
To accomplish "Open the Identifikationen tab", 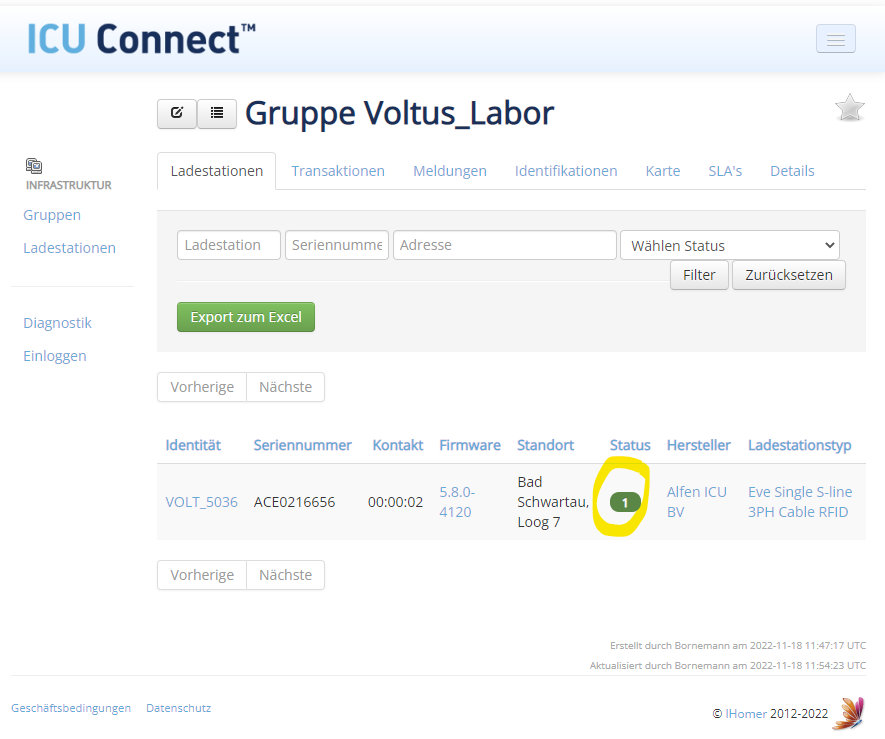I will [566, 171].
